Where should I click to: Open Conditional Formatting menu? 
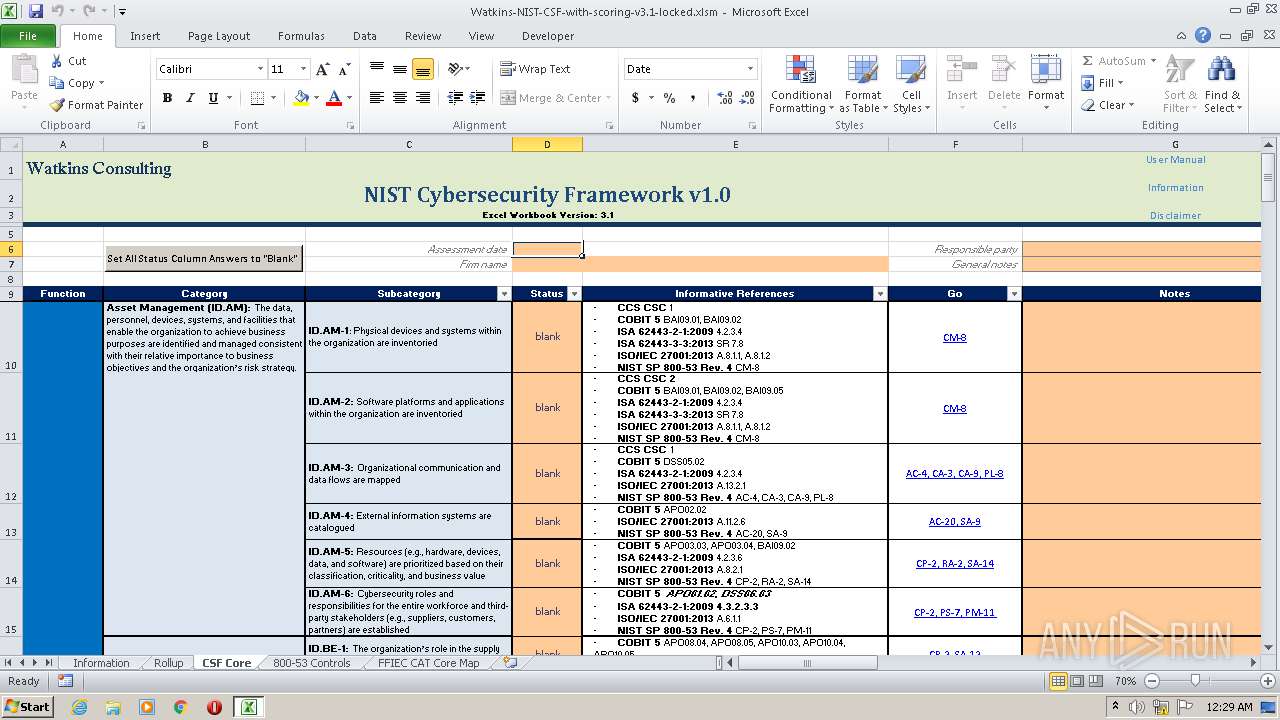[x=801, y=85]
